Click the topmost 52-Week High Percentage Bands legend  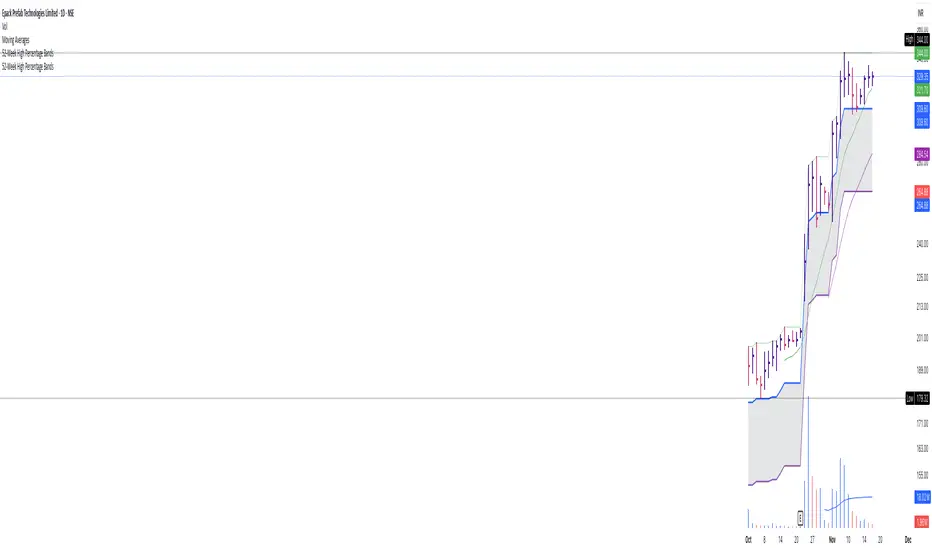coord(27,53)
